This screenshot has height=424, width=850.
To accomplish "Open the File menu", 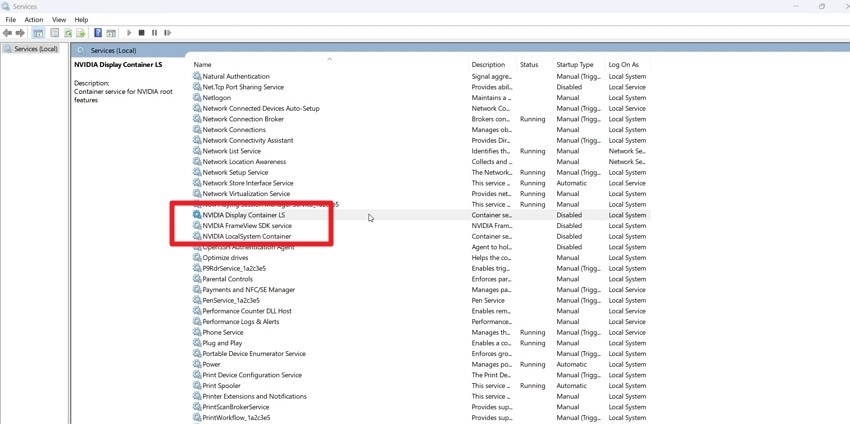I will (x=11, y=20).
